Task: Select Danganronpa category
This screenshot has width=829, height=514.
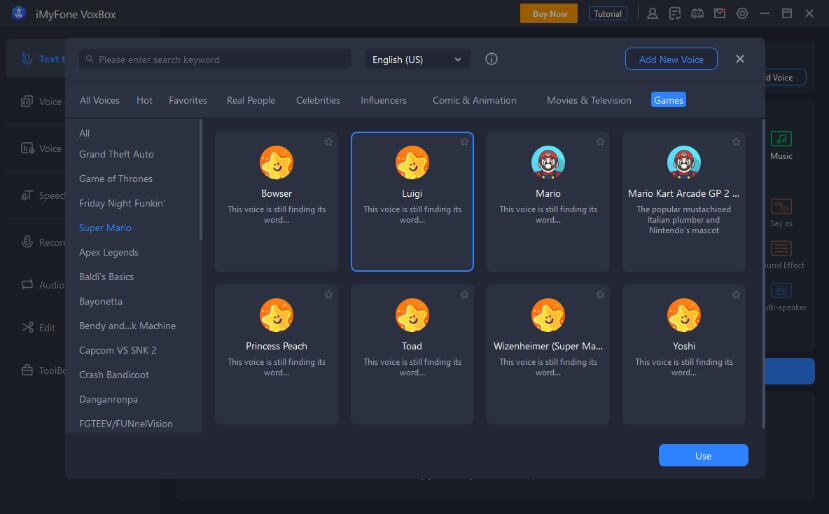Action: click(x=108, y=399)
